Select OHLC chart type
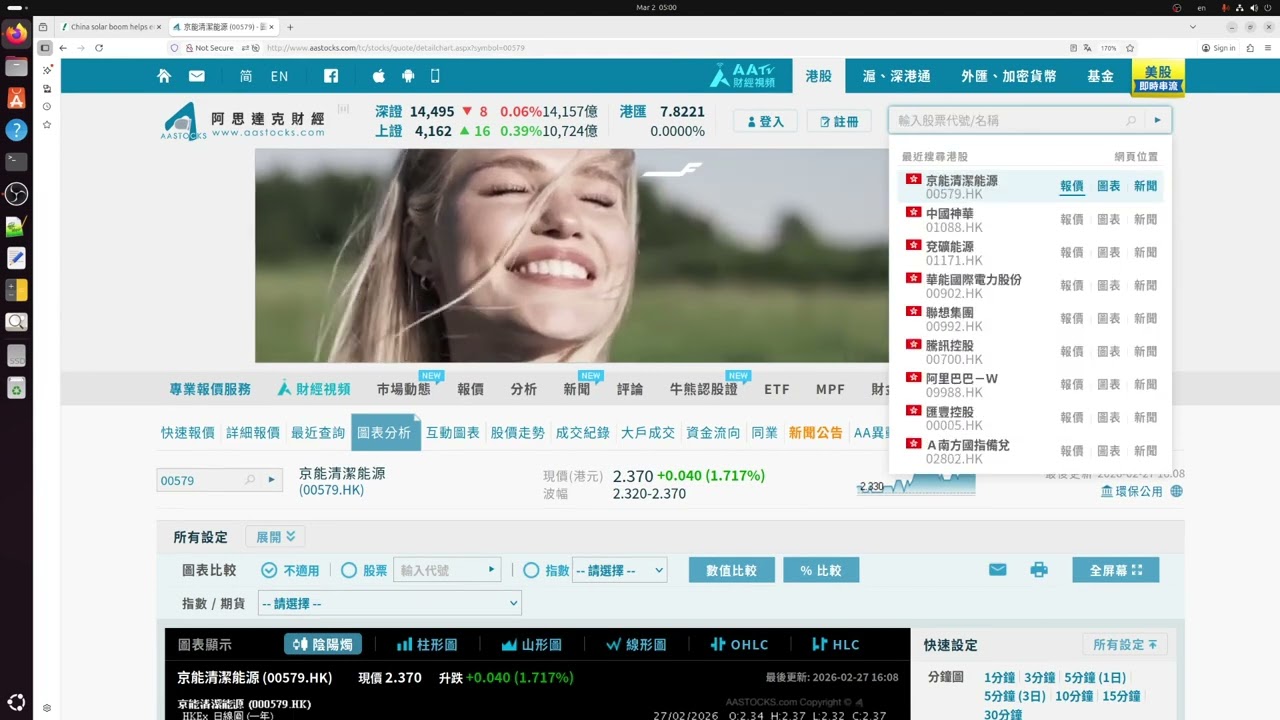1280x720 pixels. [x=739, y=645]
